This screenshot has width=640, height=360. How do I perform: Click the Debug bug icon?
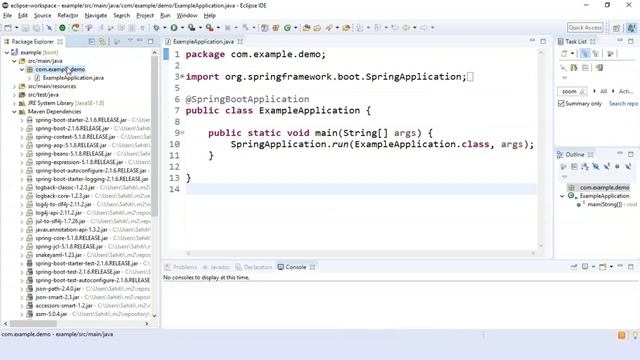[156, 28]
